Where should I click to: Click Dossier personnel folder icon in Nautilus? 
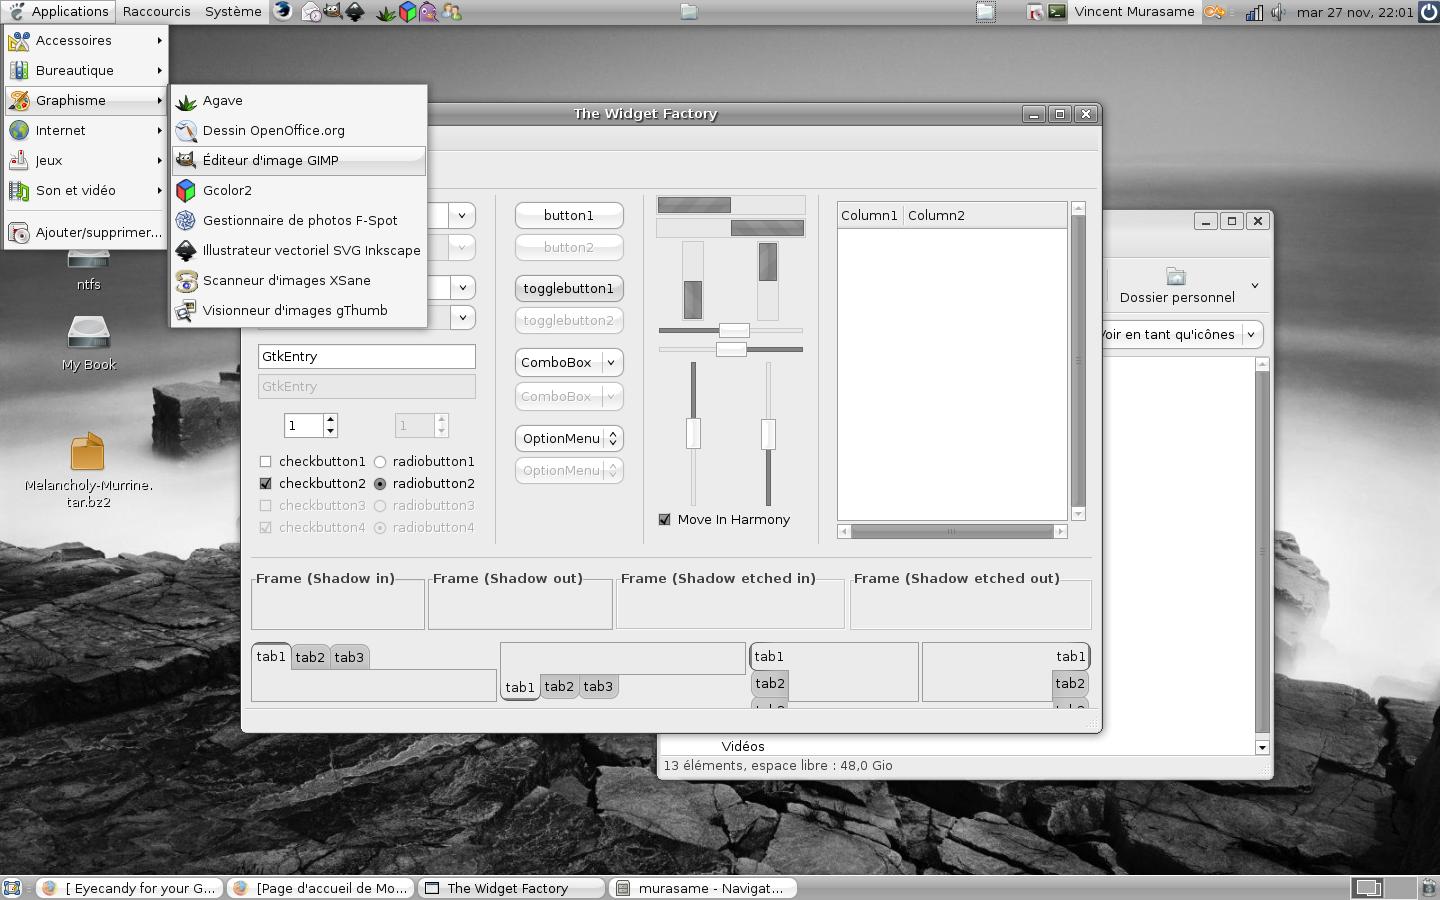point(1176,276)
